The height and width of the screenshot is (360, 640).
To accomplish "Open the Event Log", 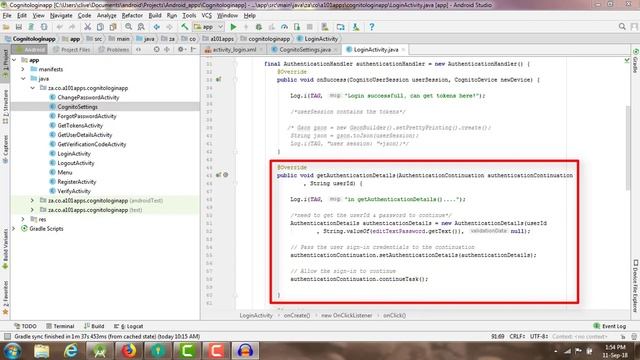I will (x=610, y=326).
